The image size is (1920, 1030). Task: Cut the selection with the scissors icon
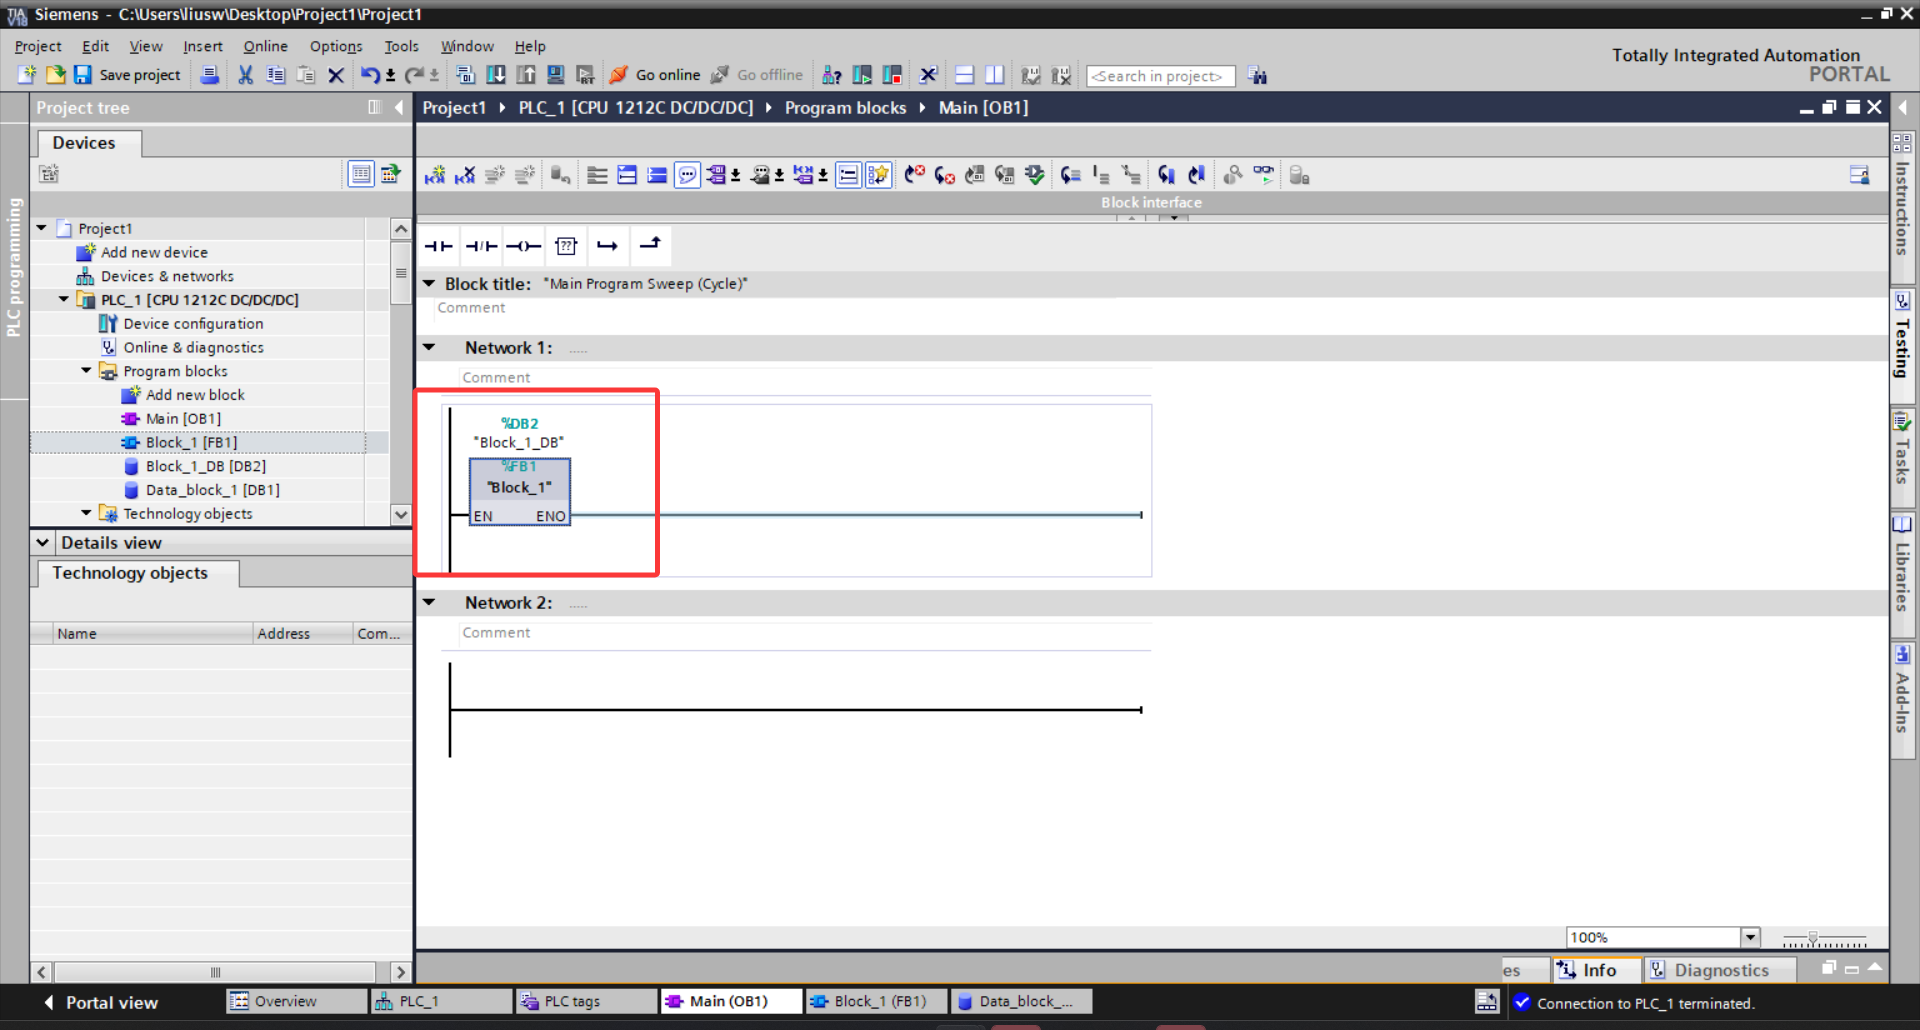pyautogui.click(x=245, y=75)
